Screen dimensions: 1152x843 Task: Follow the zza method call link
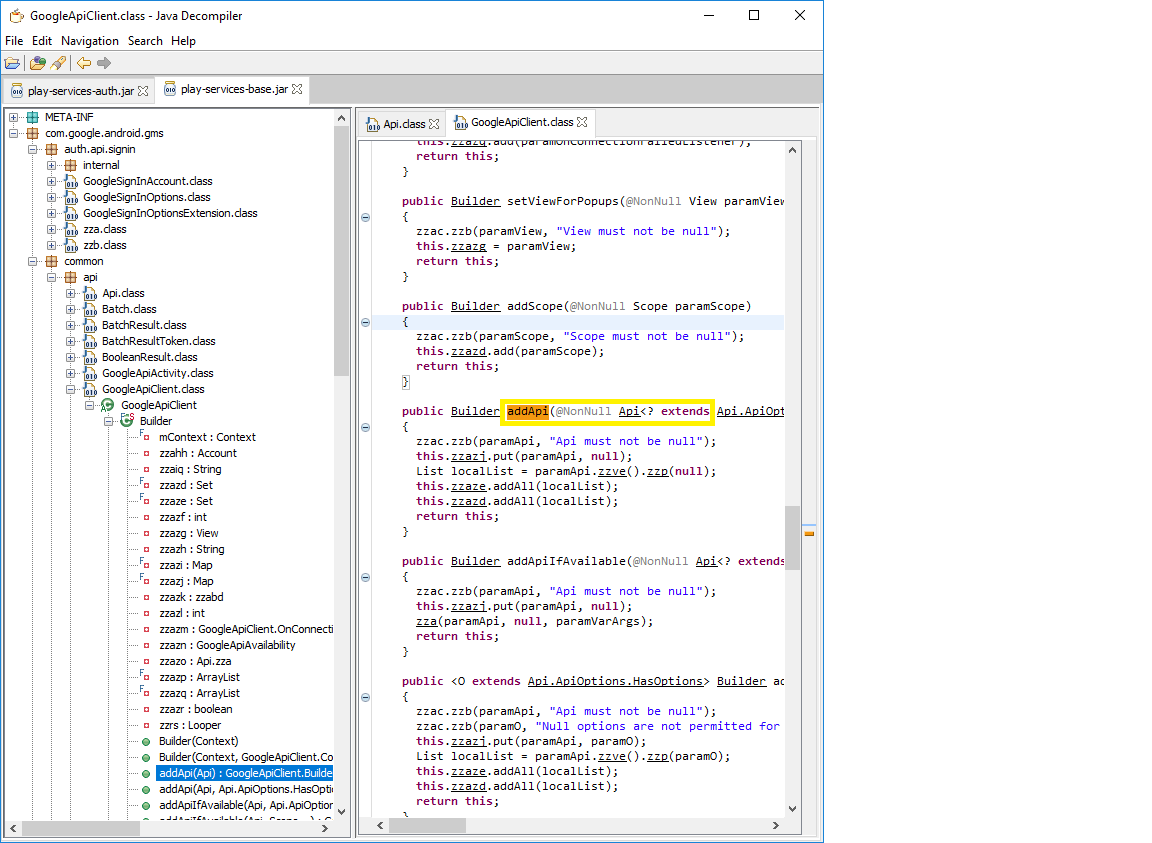[x=427, y=622]
